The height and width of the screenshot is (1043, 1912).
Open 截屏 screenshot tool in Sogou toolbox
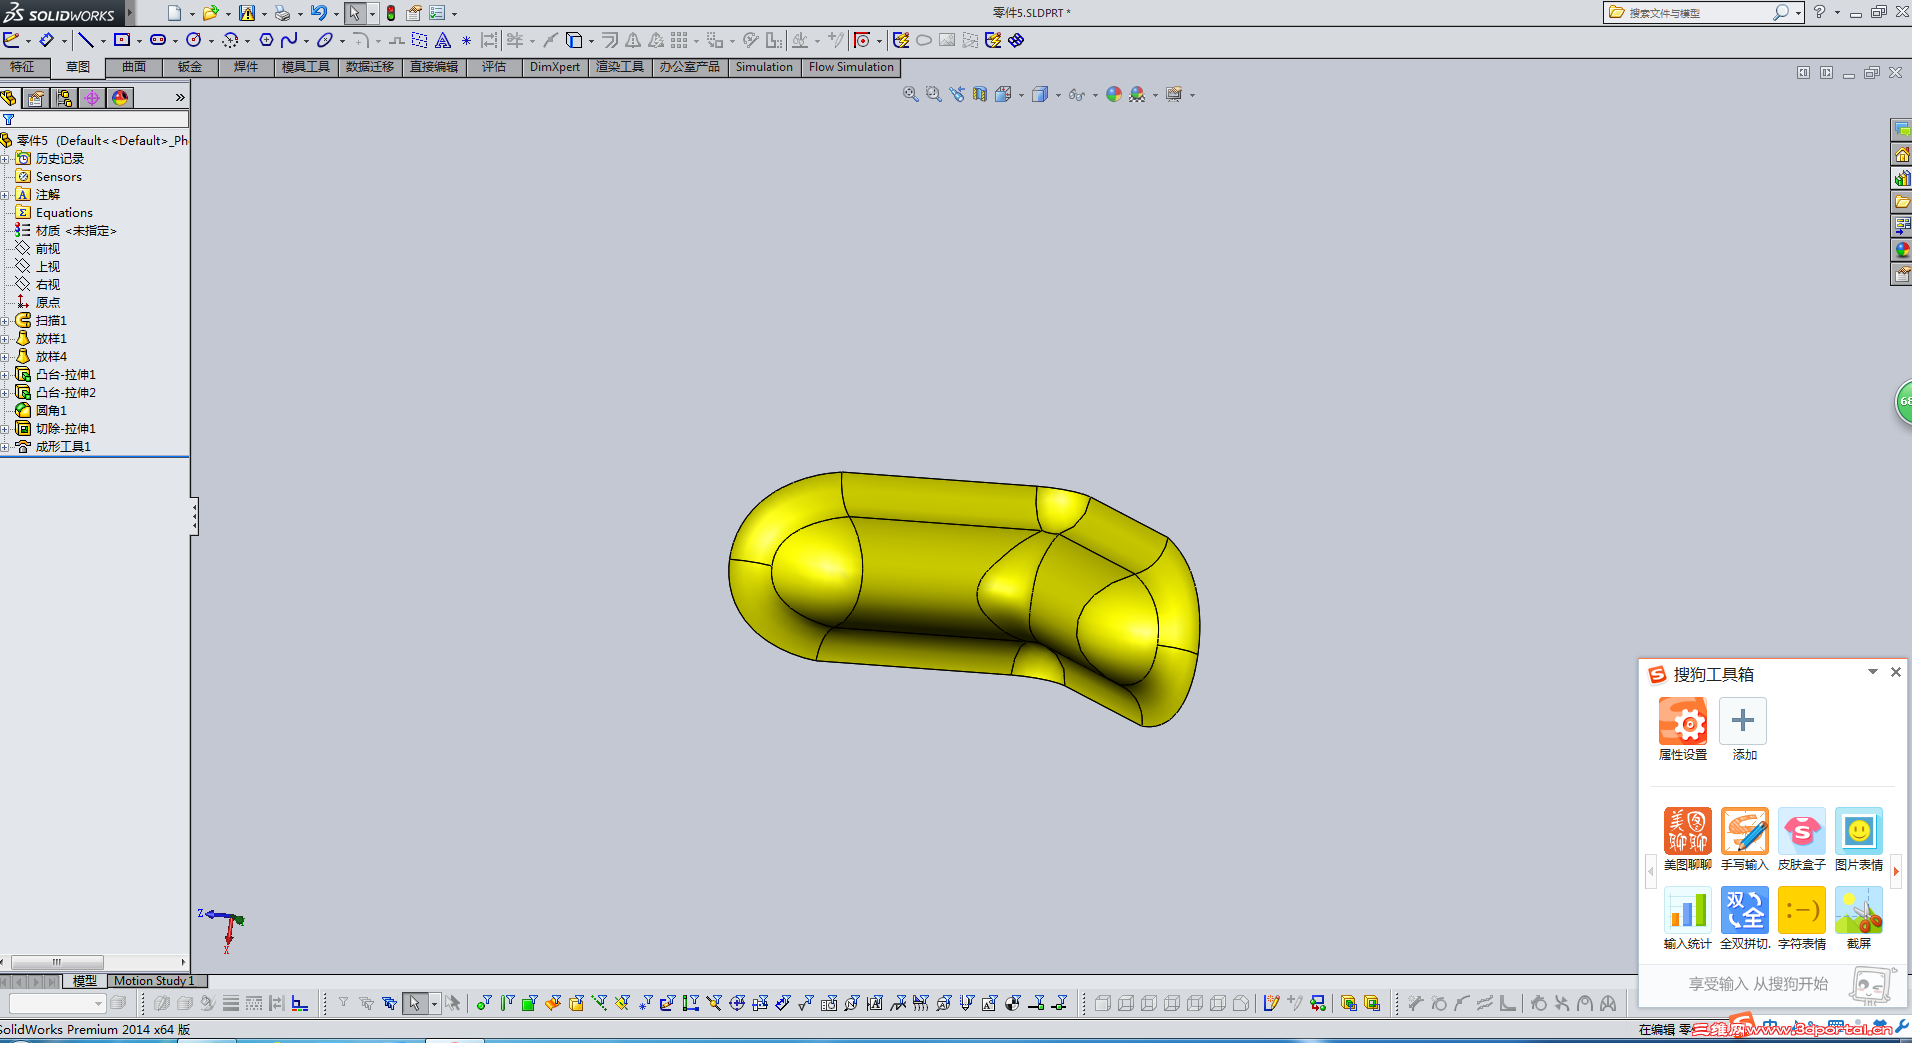tap(1859, 910)
